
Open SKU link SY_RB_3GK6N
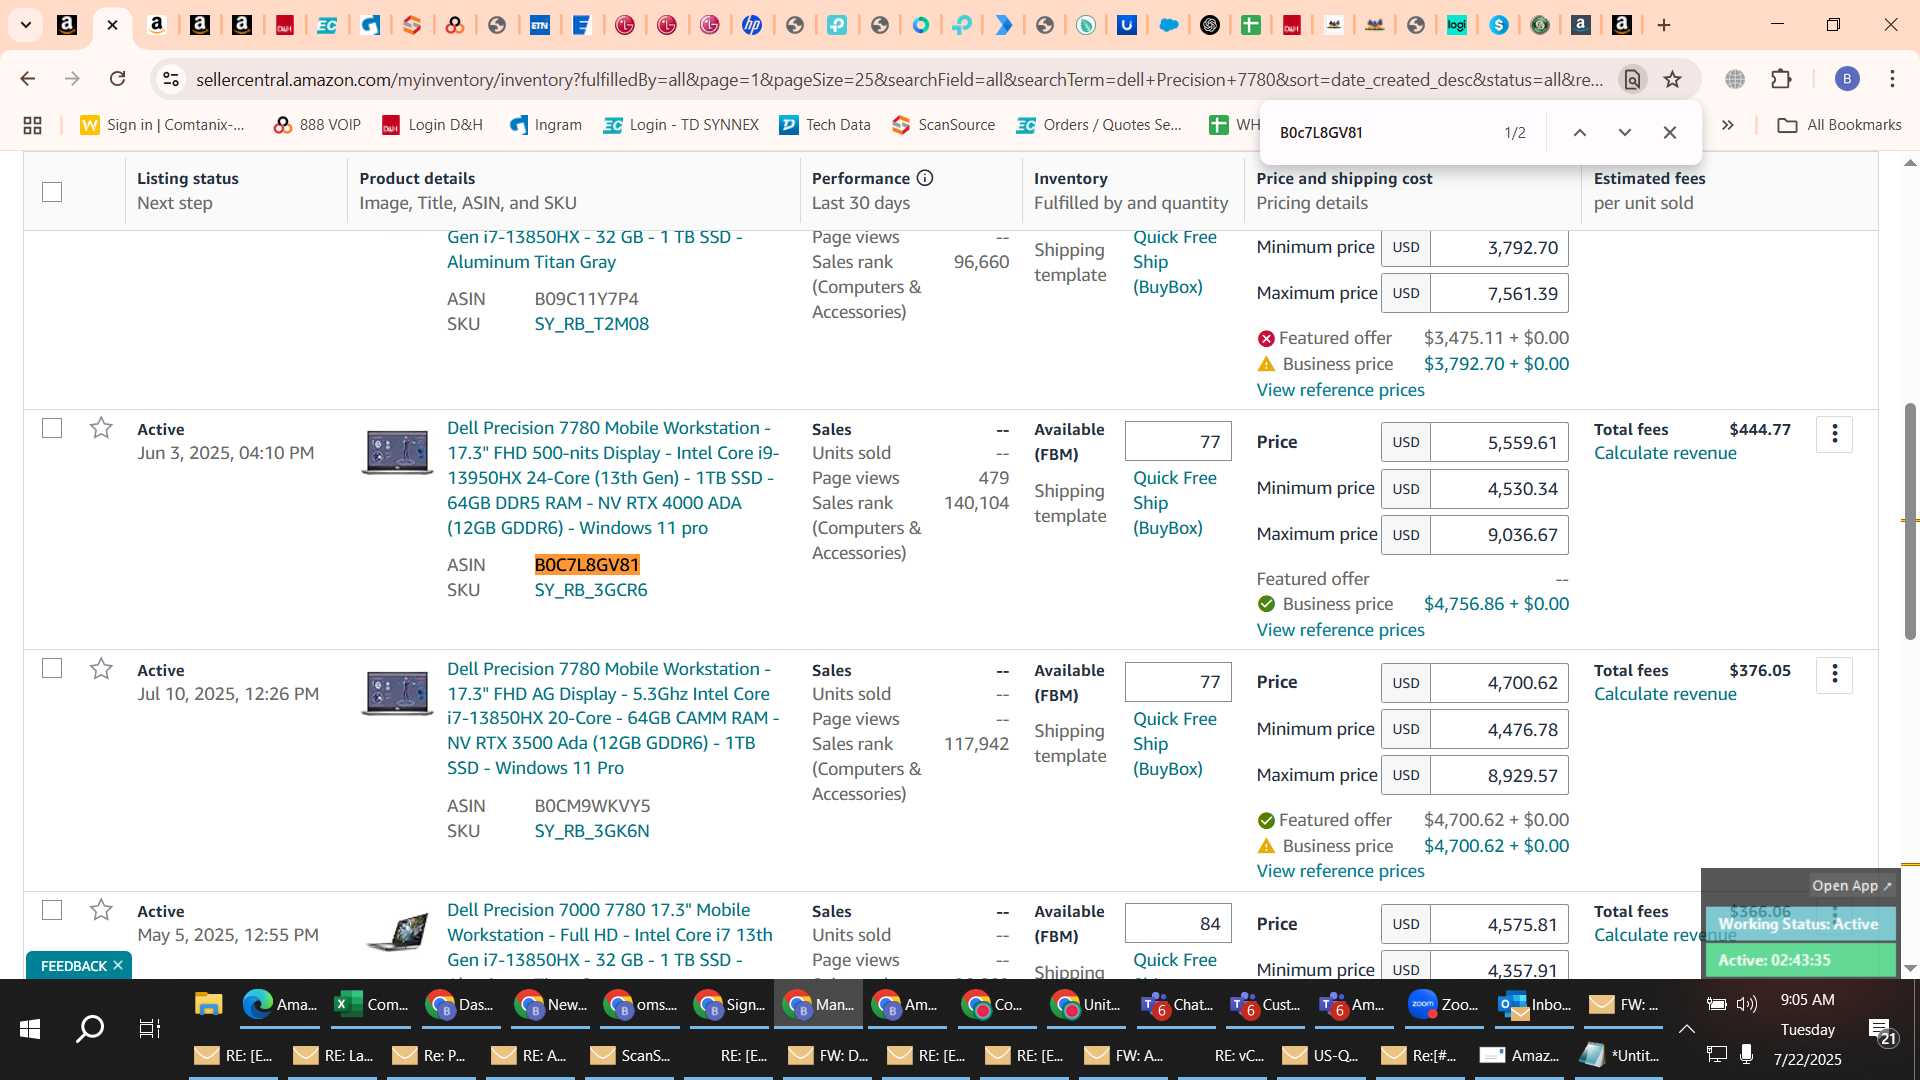click(592, 831)
